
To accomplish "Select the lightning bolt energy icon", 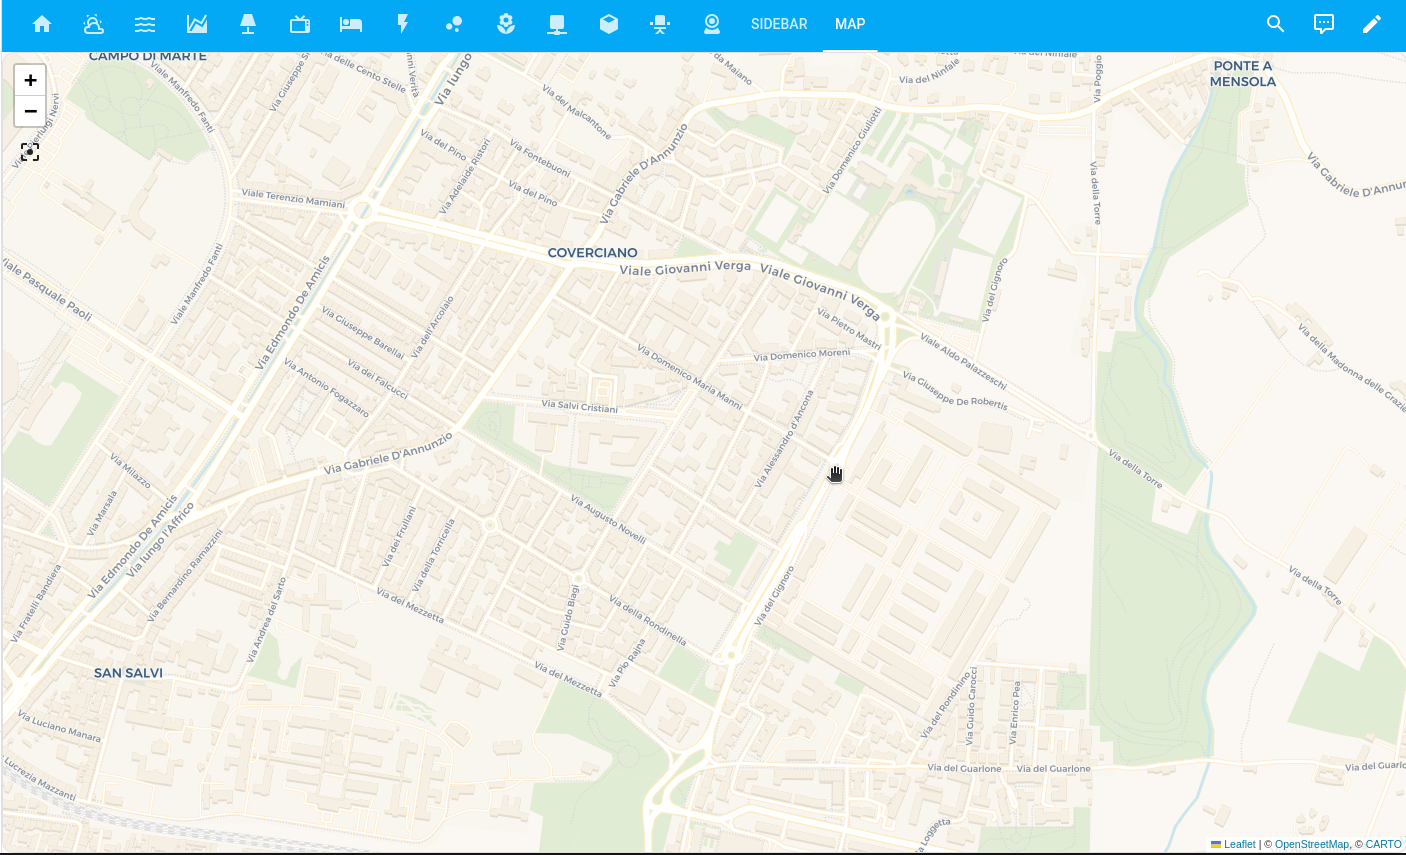I will pyautogui.click(x=403, y=23).
